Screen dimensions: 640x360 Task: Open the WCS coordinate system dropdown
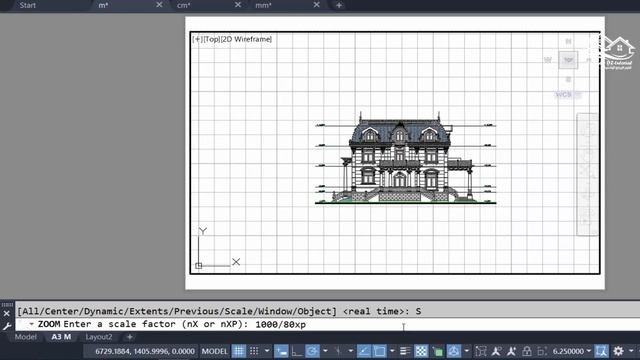(x=567, y=95)
